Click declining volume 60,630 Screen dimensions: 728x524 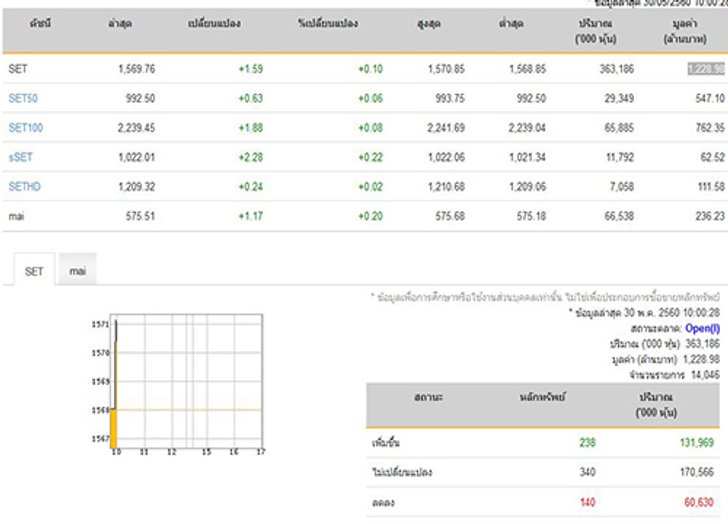[x=699, y=502]
